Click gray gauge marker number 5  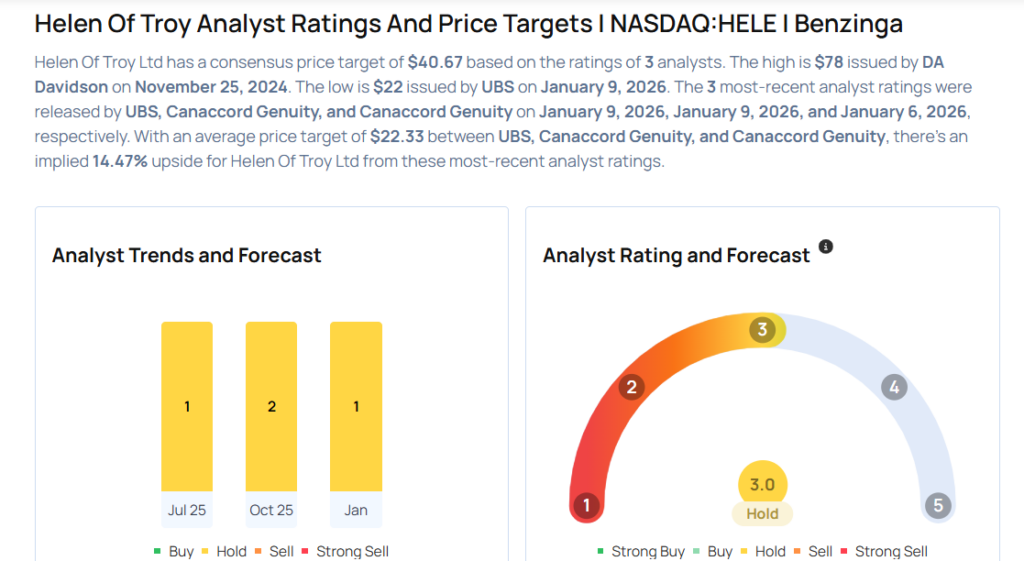[938, 506]
